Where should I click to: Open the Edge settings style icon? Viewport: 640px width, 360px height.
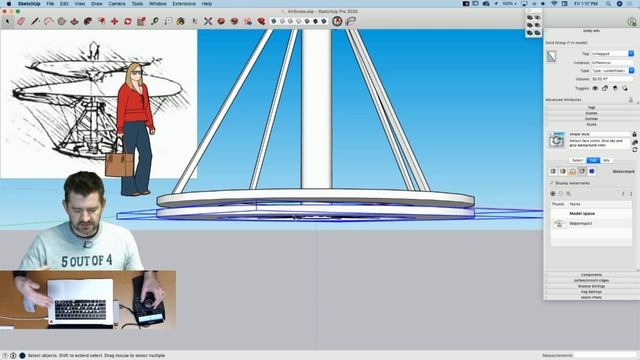[x=553, y=171]
